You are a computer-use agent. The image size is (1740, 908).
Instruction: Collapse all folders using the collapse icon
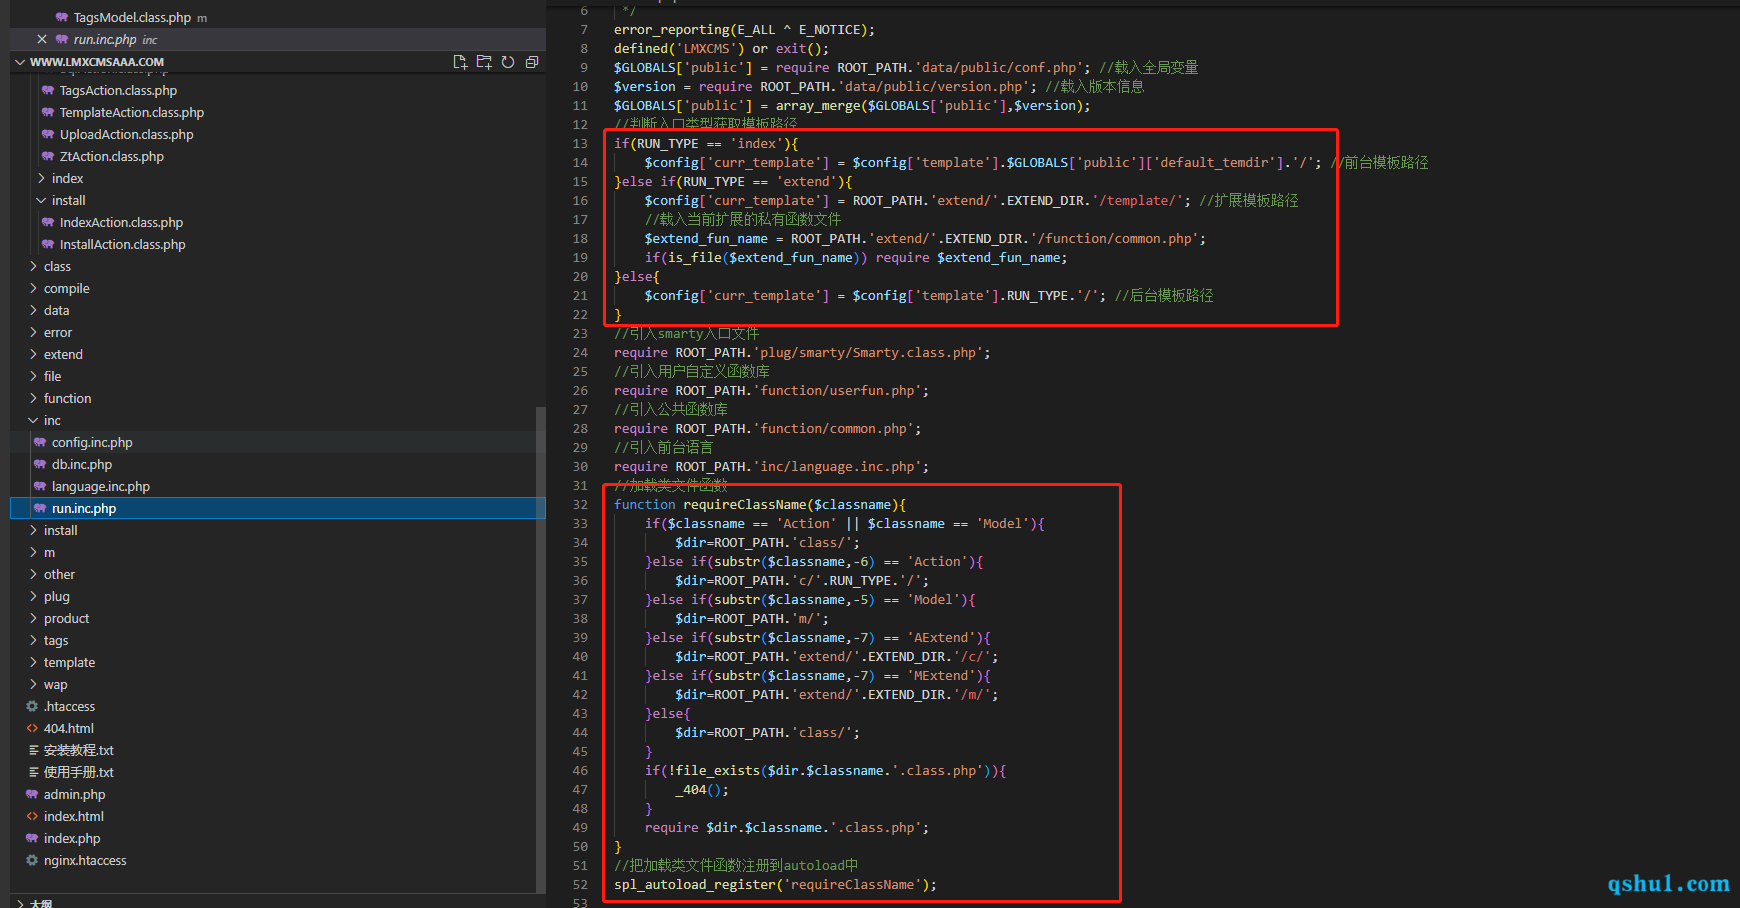tap(532, 62)
